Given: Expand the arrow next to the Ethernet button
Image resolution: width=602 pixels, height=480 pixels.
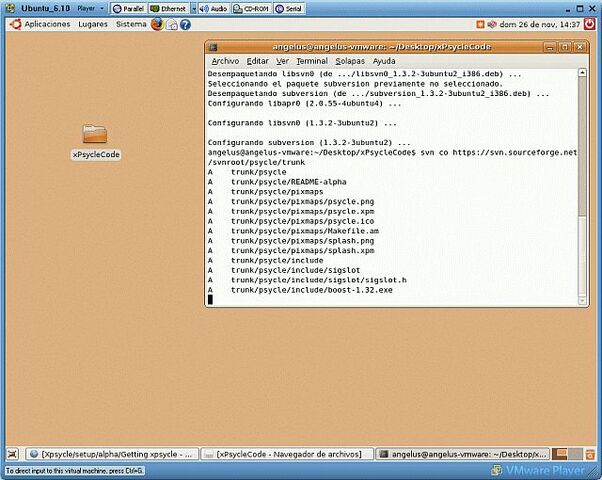Looking at the screenshot, I should click(194, 8).
